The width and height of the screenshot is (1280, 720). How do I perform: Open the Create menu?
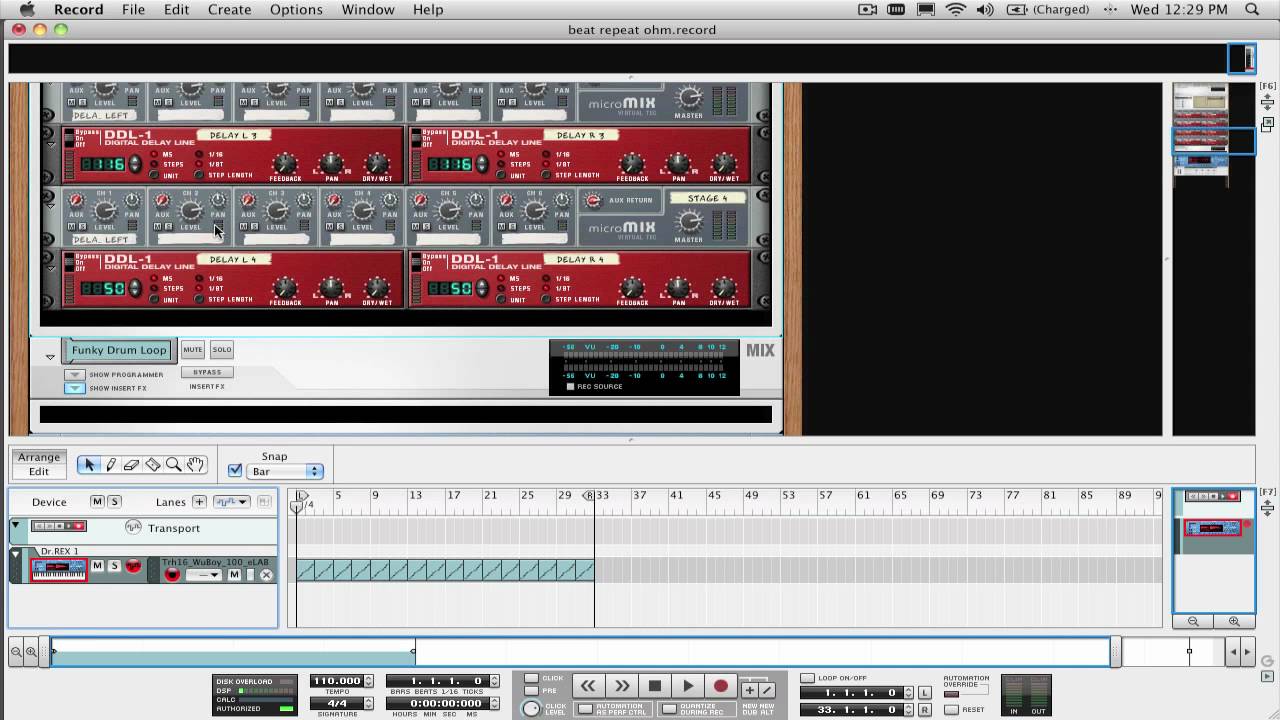(229, 9)
